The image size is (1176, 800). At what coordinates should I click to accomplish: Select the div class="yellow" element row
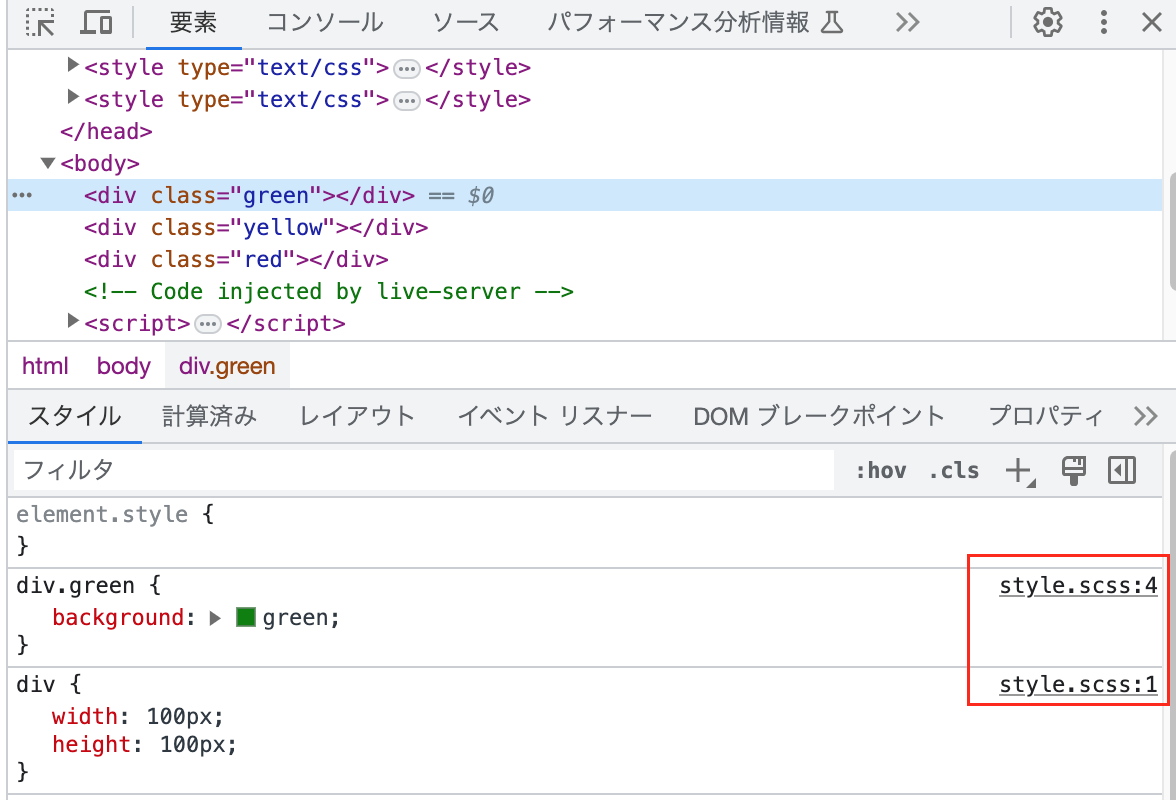click(x=585, y=227)
